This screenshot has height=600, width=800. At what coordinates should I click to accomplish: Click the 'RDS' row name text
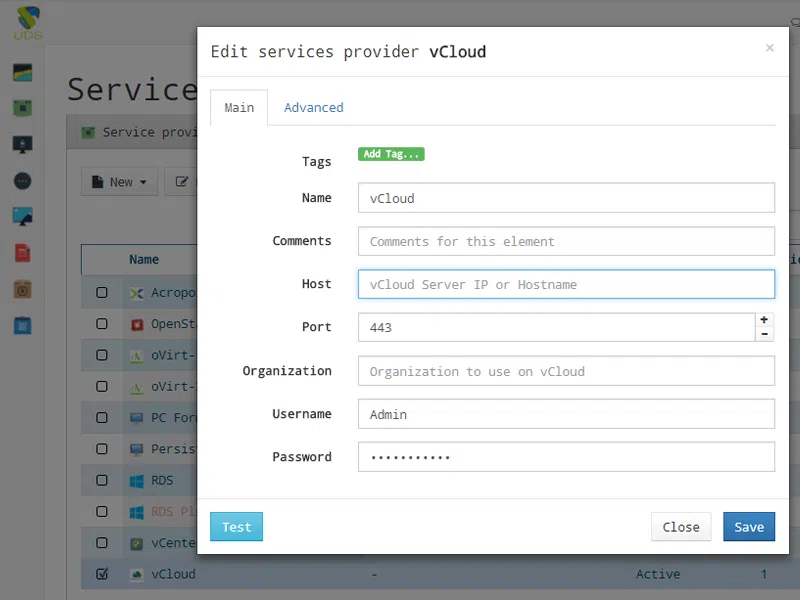(x=162, y=481)
